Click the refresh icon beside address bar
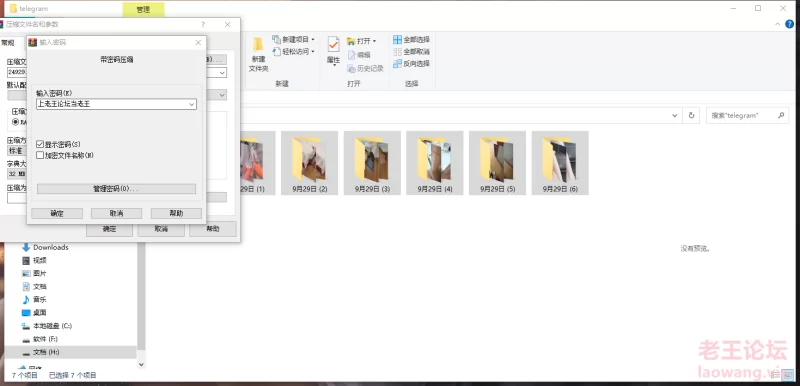Image resolution: width=800 pixels, height=386 pixels. click(x=691, y=115)
